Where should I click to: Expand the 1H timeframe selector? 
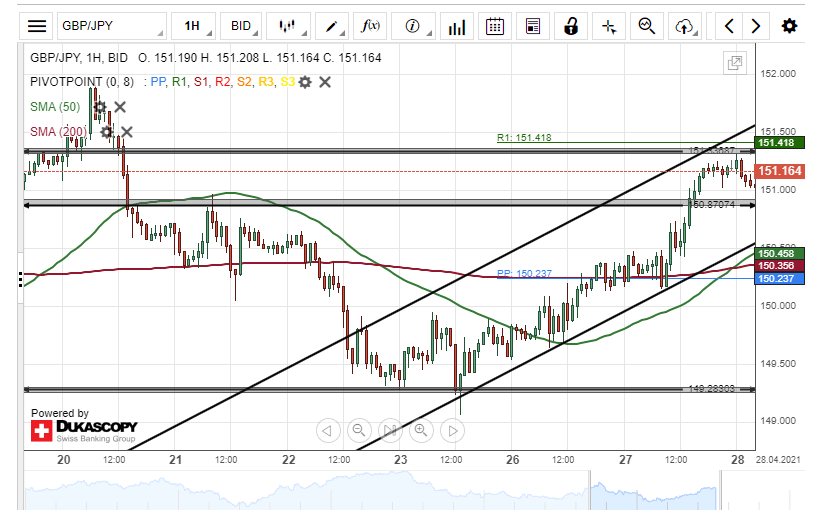point(193,26)
